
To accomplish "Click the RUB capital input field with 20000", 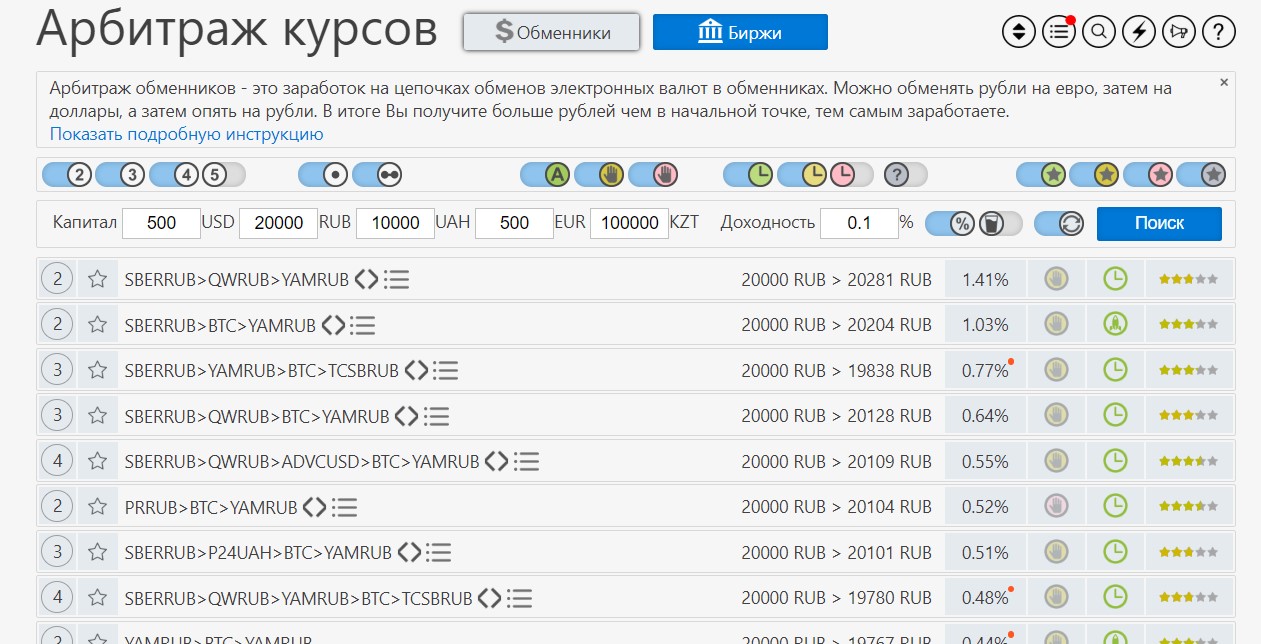I will click(x=278, y=223).
